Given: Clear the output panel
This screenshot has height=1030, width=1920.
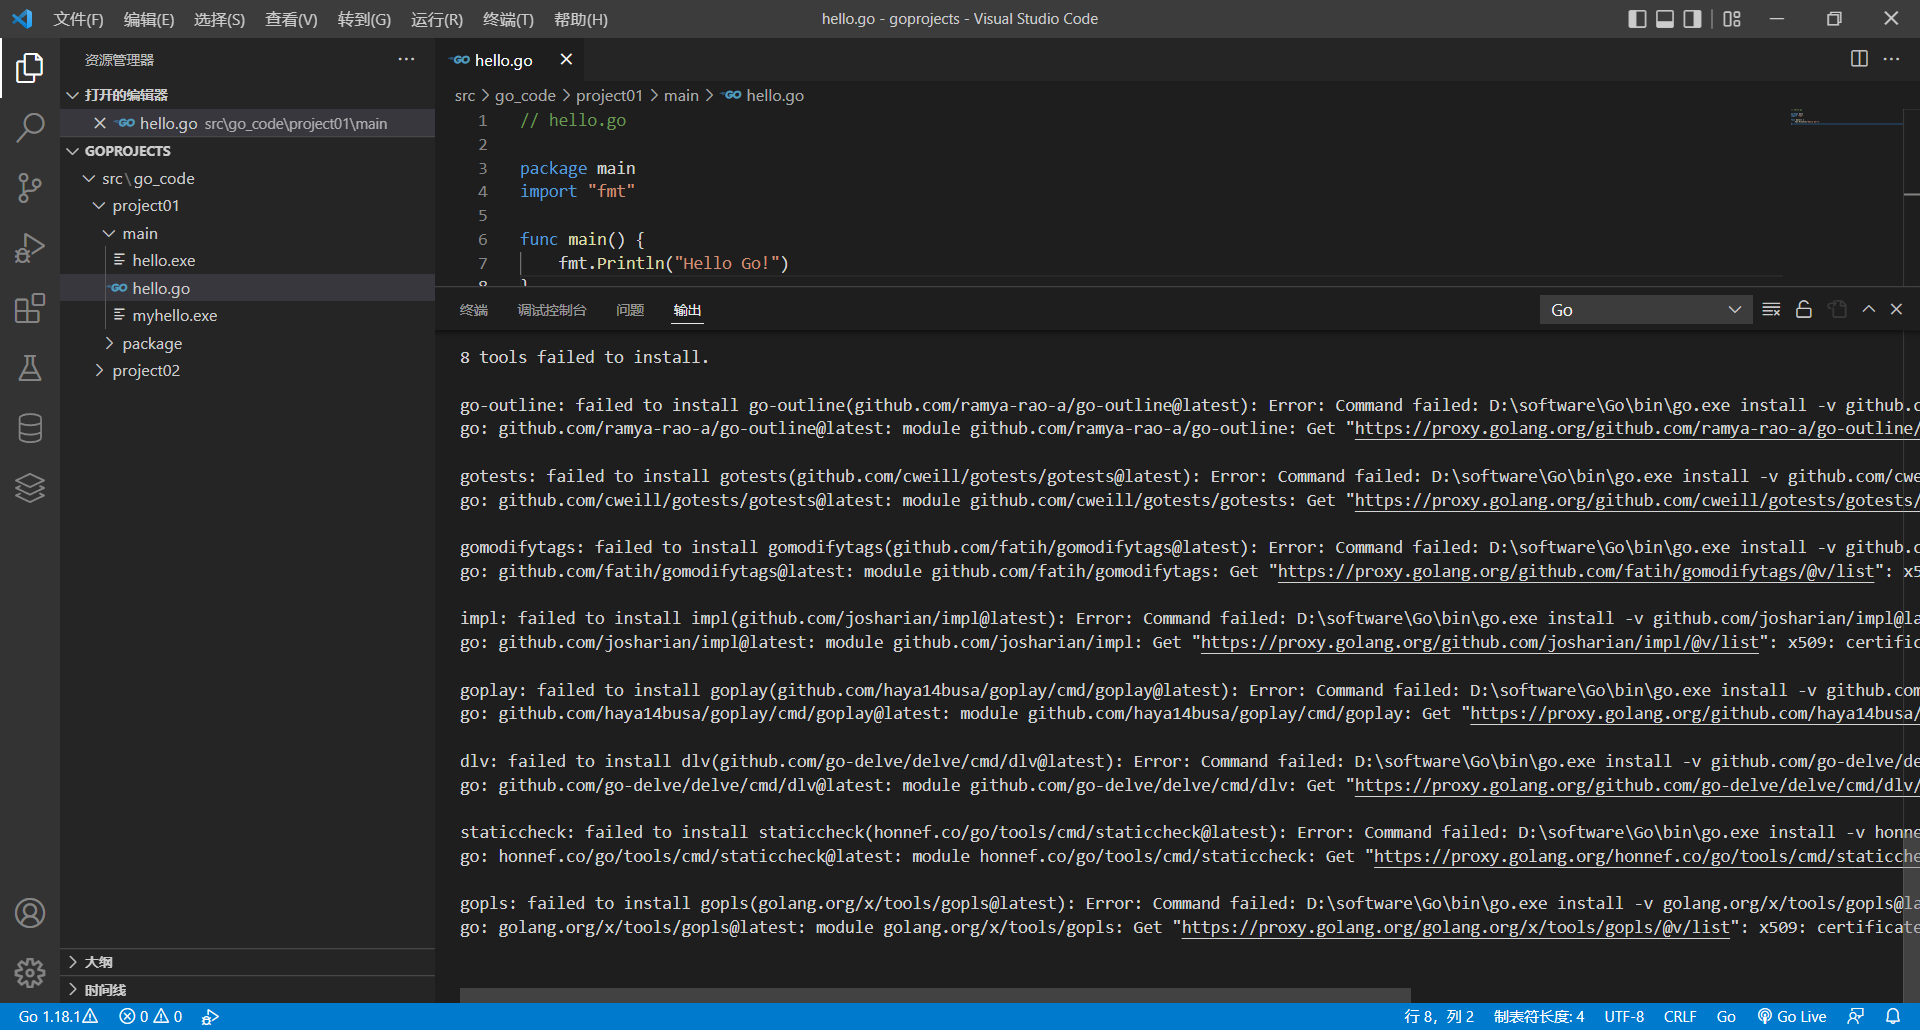Looking at the screenshot, I should [1771, 310].
